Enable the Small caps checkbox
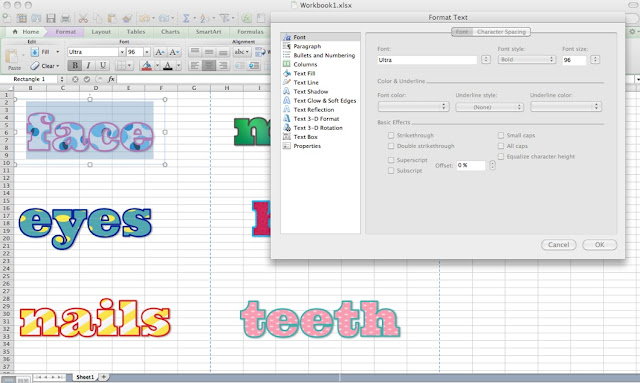 pyautogui.click(x=501, y=135)
